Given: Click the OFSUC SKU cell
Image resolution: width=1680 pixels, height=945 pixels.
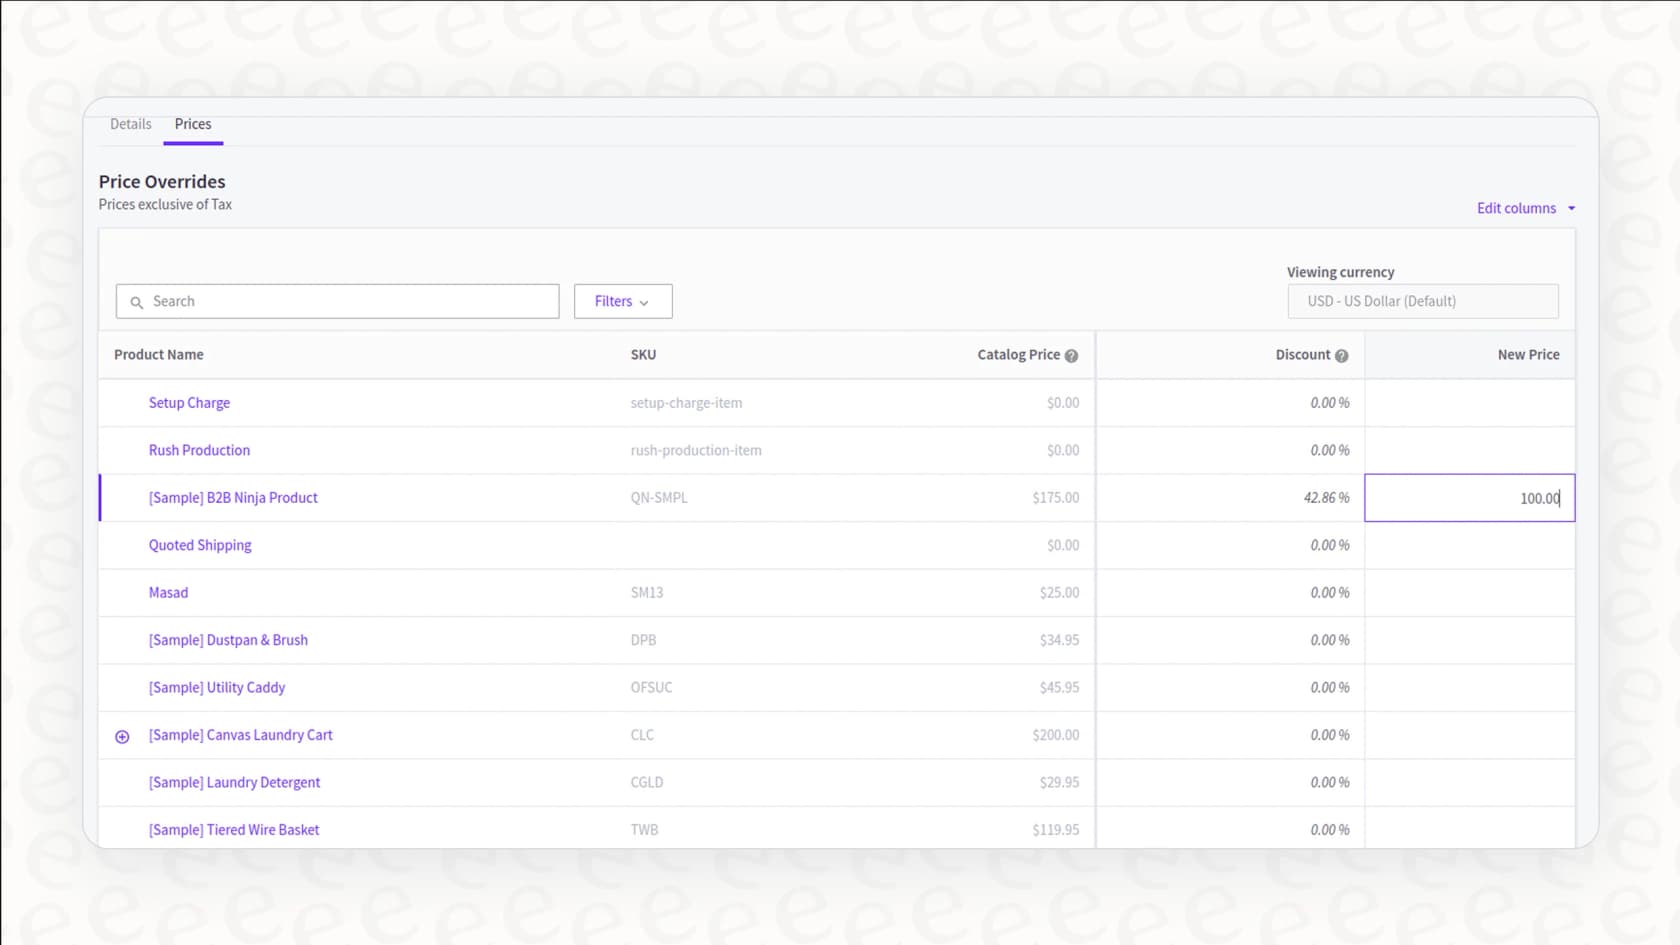Looking at the screenshot, I should click(x=651, y=688).
